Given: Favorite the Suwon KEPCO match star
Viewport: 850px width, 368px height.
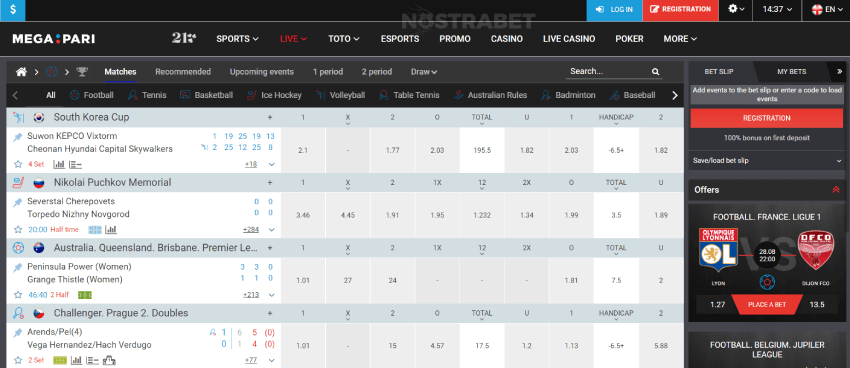Looking at the screenshot, I should [18, 164].
